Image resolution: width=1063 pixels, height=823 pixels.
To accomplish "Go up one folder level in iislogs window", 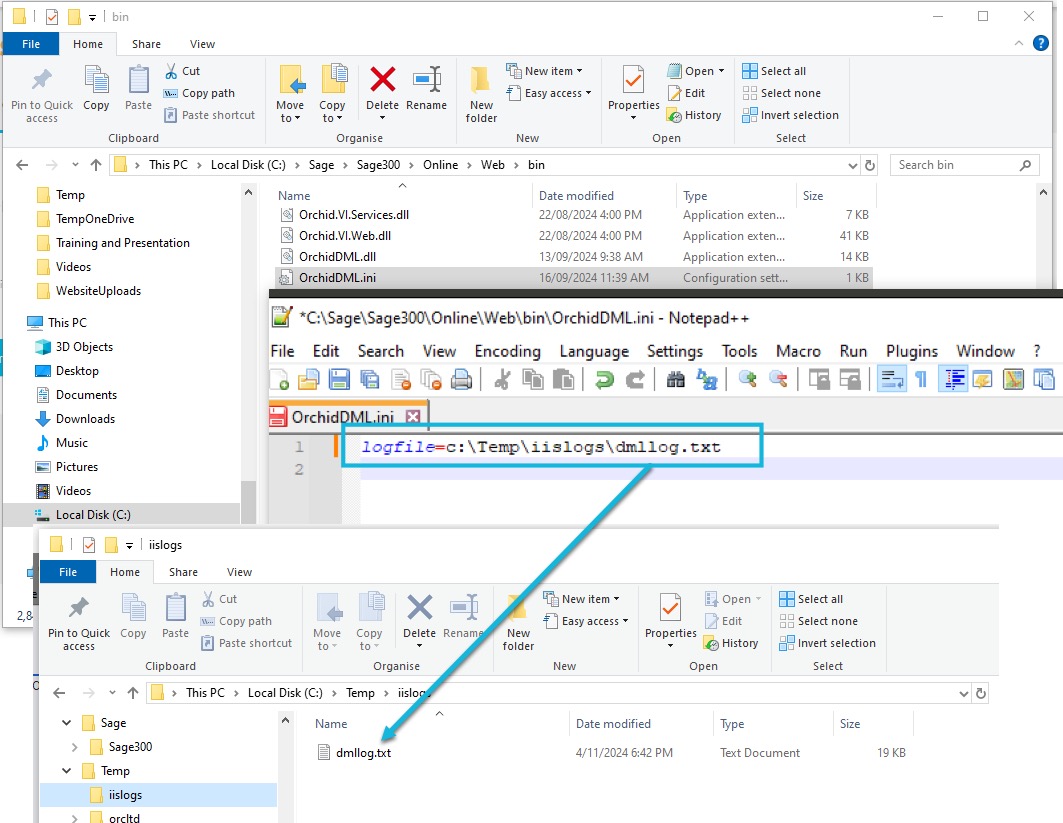I will 133,693.
